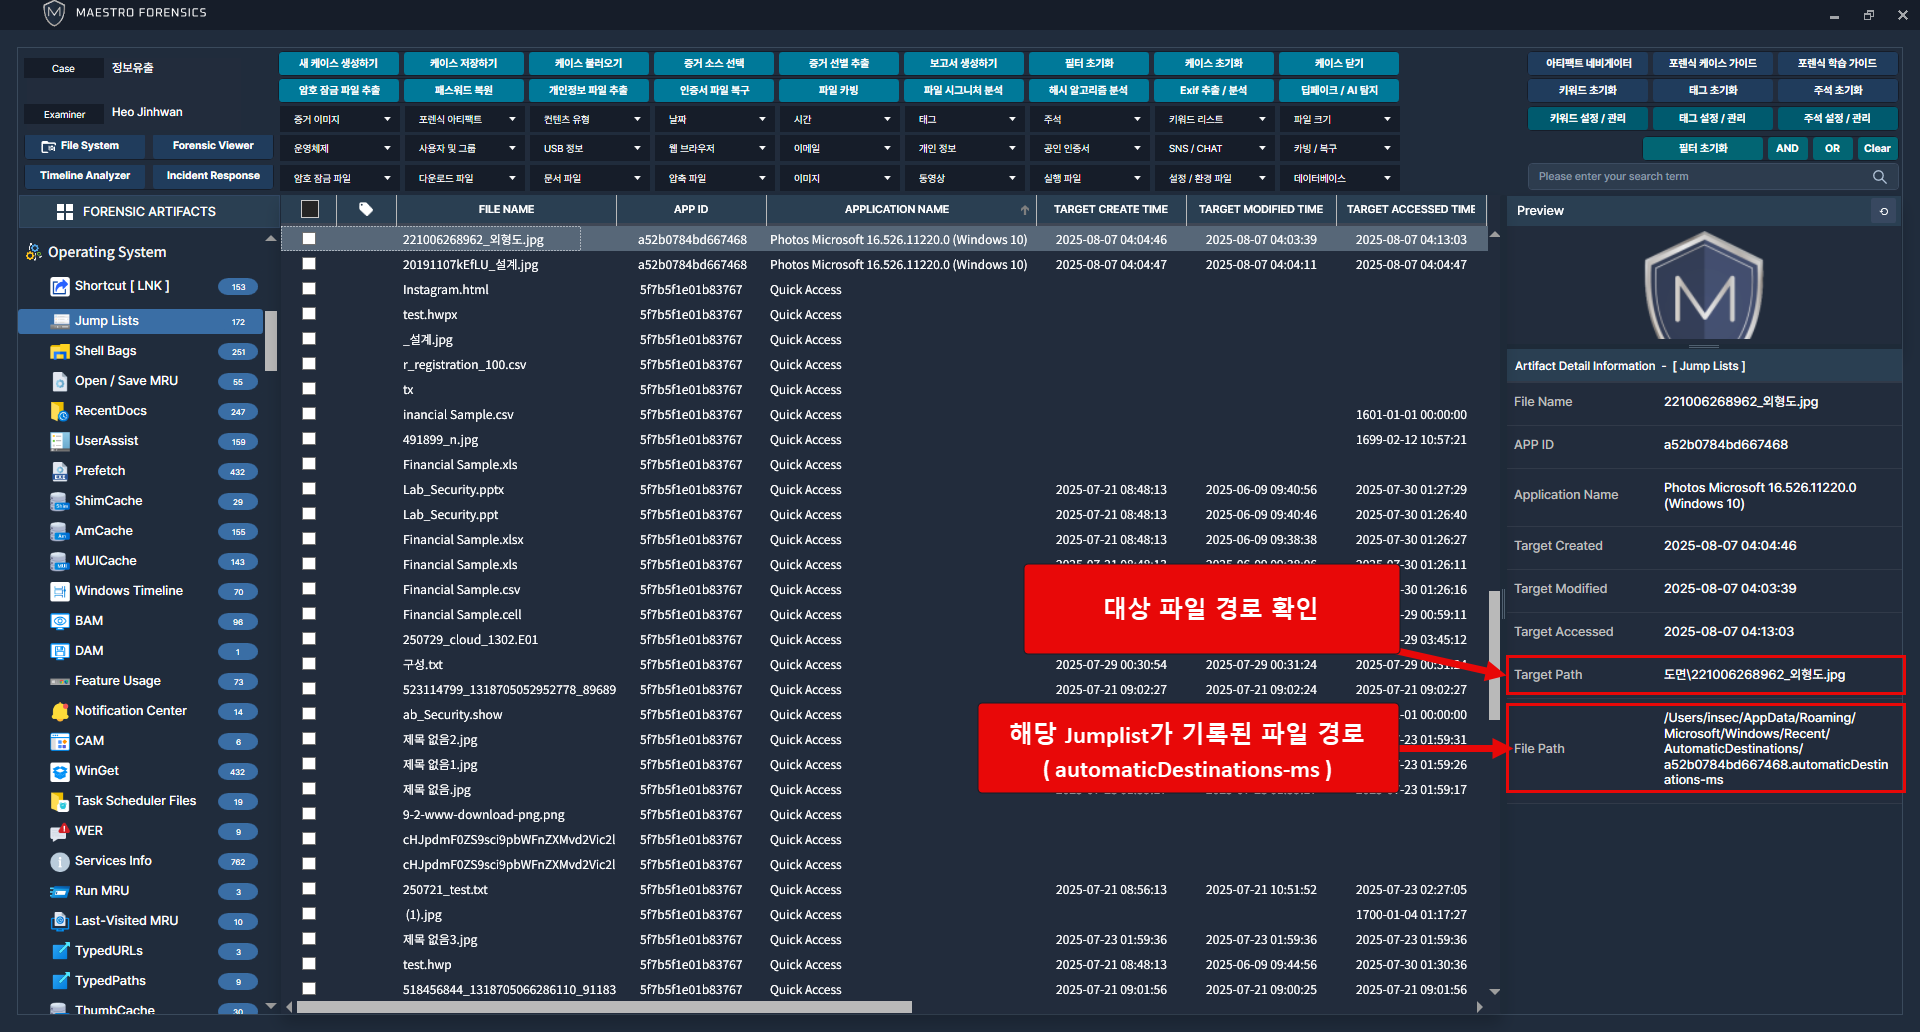The height and width of the screenshot is (1032, 1920).
Task: Check the box for Instagram.html row
Action: [x=309, y=289]
